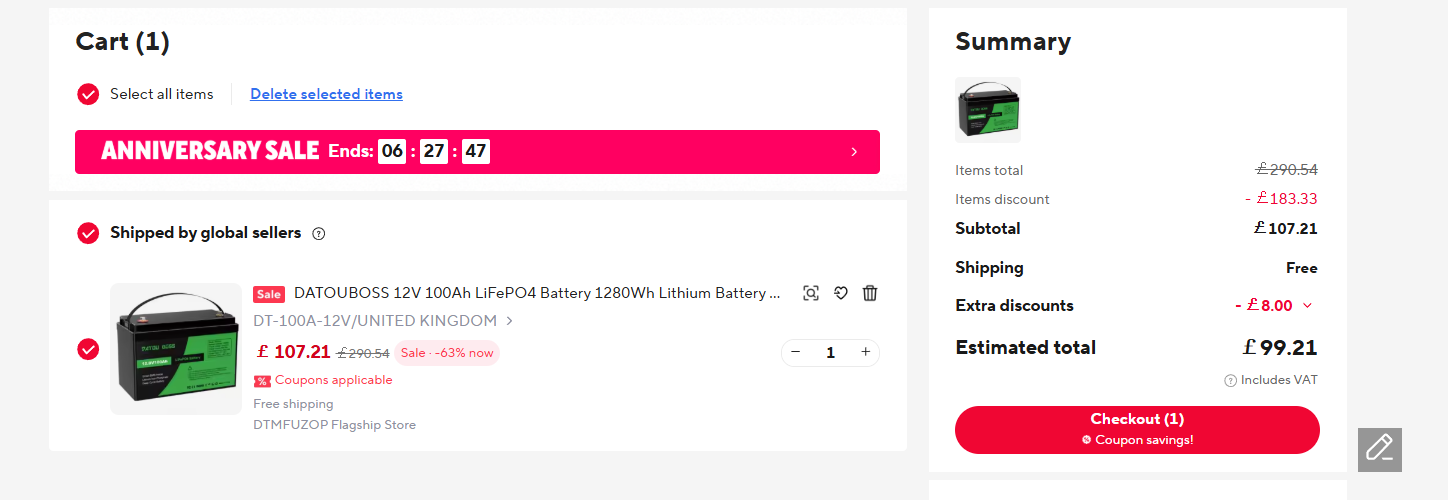Image resolution: width=1448 pixels, height=500 pixels.
Task: Toggle the Select all items checkbox
Action: (88, 94)
